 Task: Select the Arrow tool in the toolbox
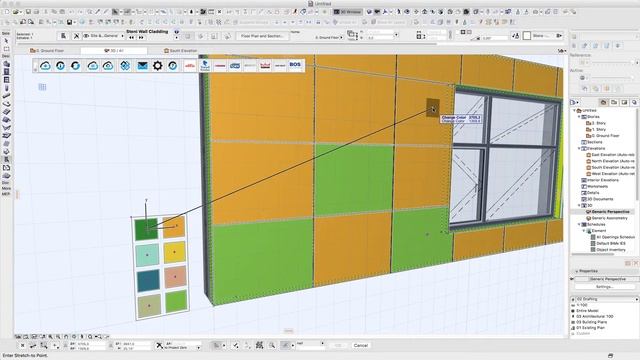[6, 41]
